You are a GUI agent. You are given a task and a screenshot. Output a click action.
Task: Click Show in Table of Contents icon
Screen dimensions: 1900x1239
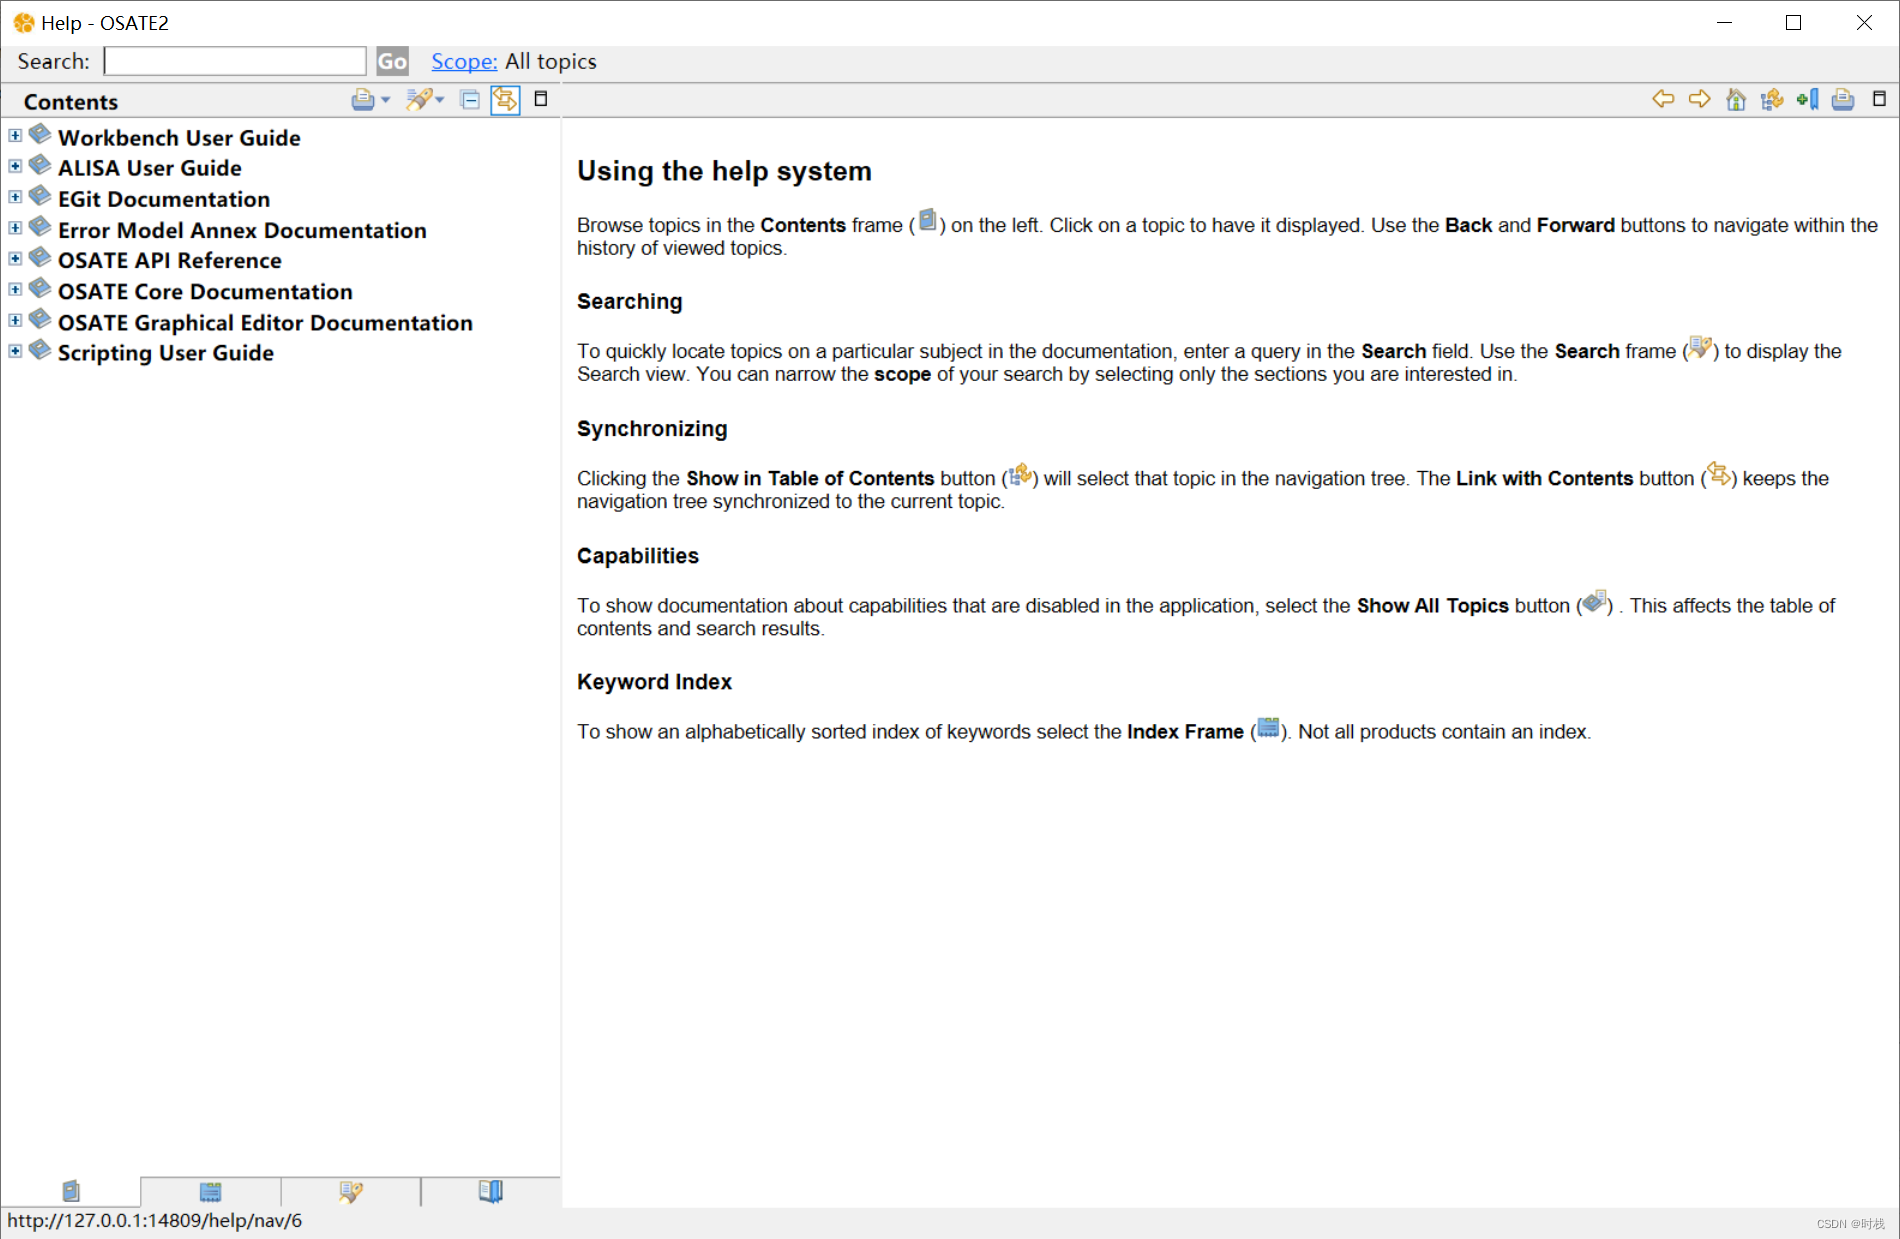(1772, 99)
